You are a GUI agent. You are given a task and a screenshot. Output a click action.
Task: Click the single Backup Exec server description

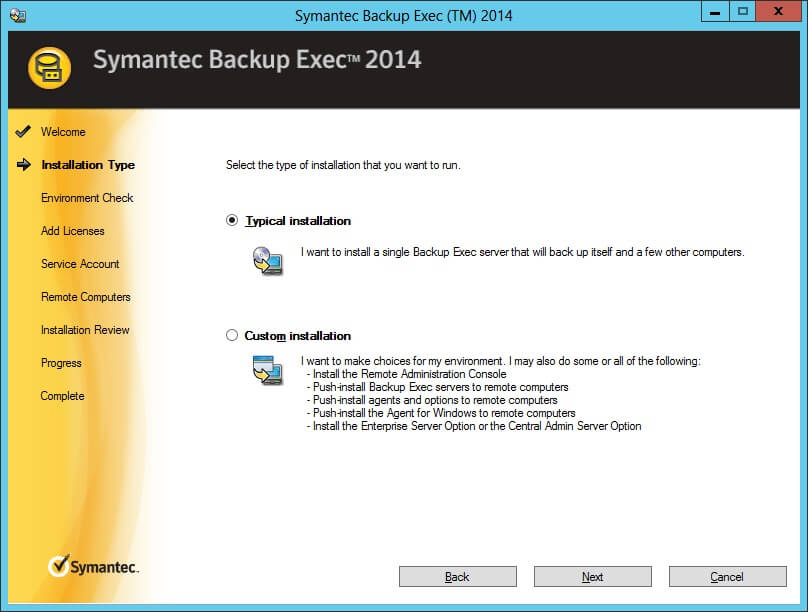[x=523, y=252]
